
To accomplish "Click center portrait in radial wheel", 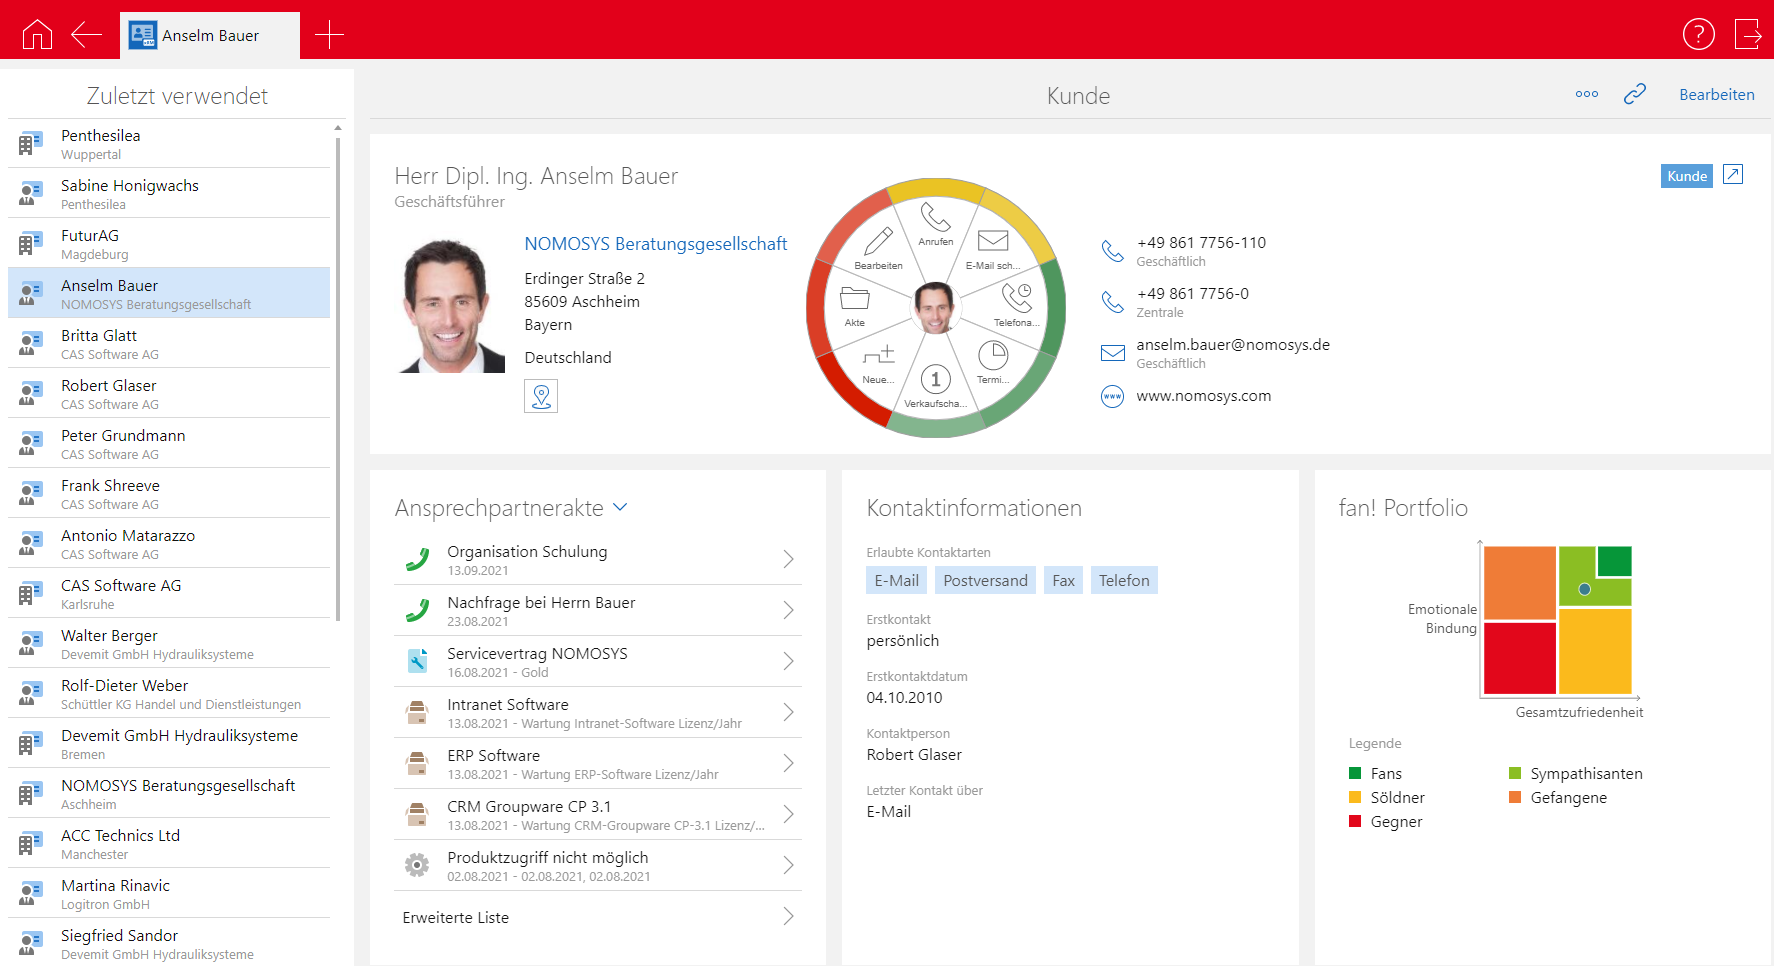I will (936, 307).
